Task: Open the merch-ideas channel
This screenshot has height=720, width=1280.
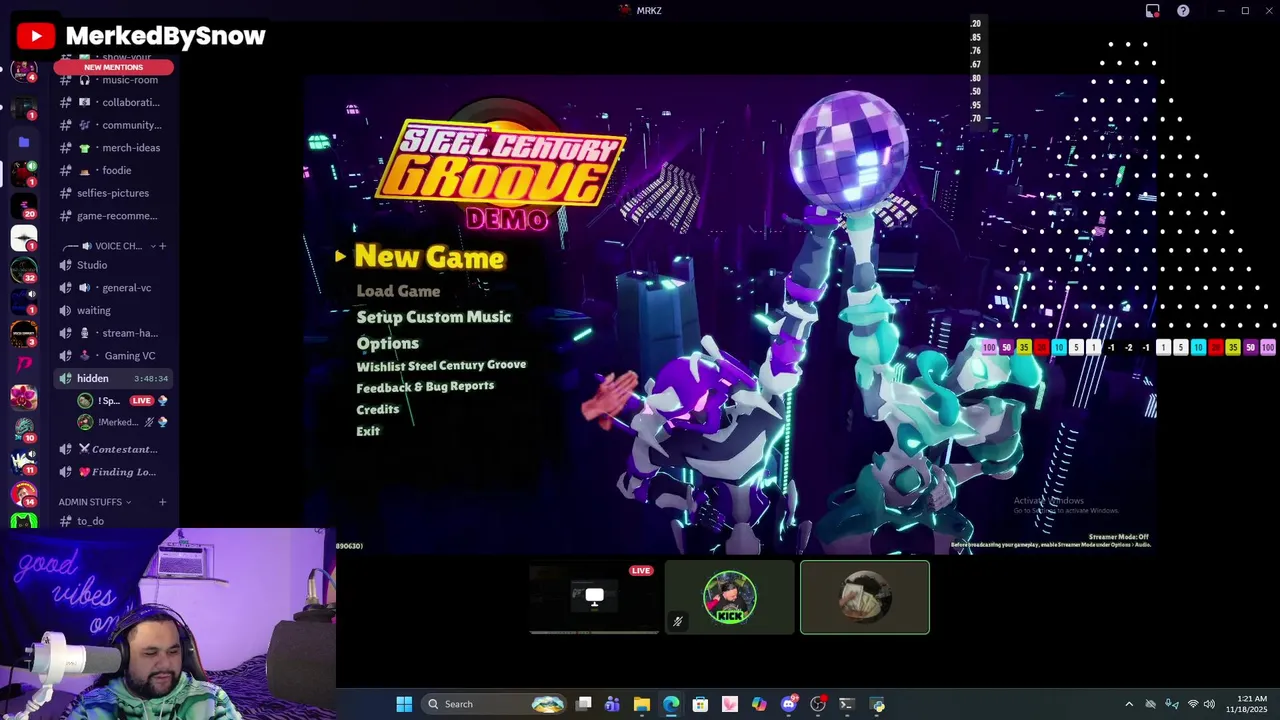Action: pyautogui.click(x=114, y=148)
